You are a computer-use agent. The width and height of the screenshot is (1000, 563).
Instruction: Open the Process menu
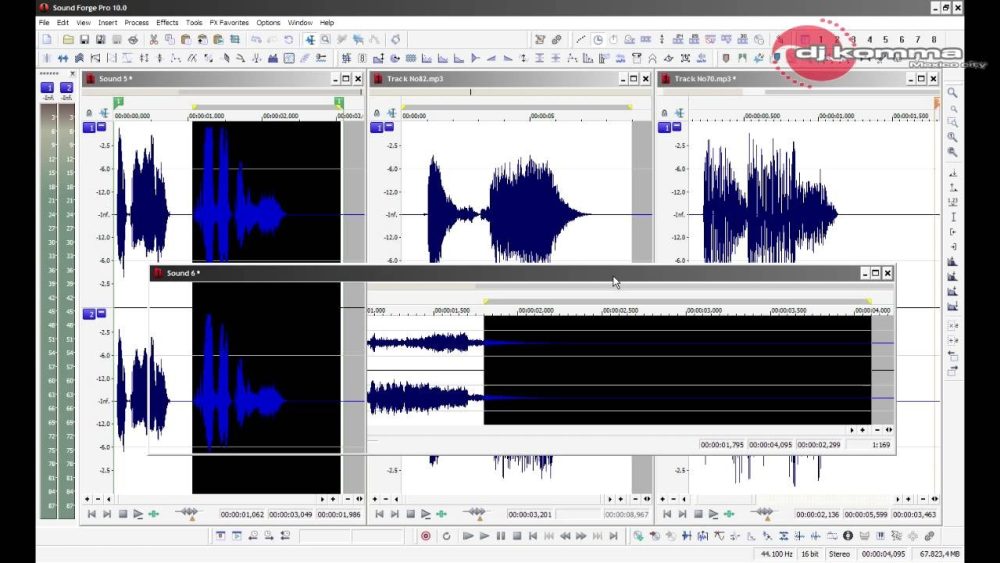click(137, 22)
